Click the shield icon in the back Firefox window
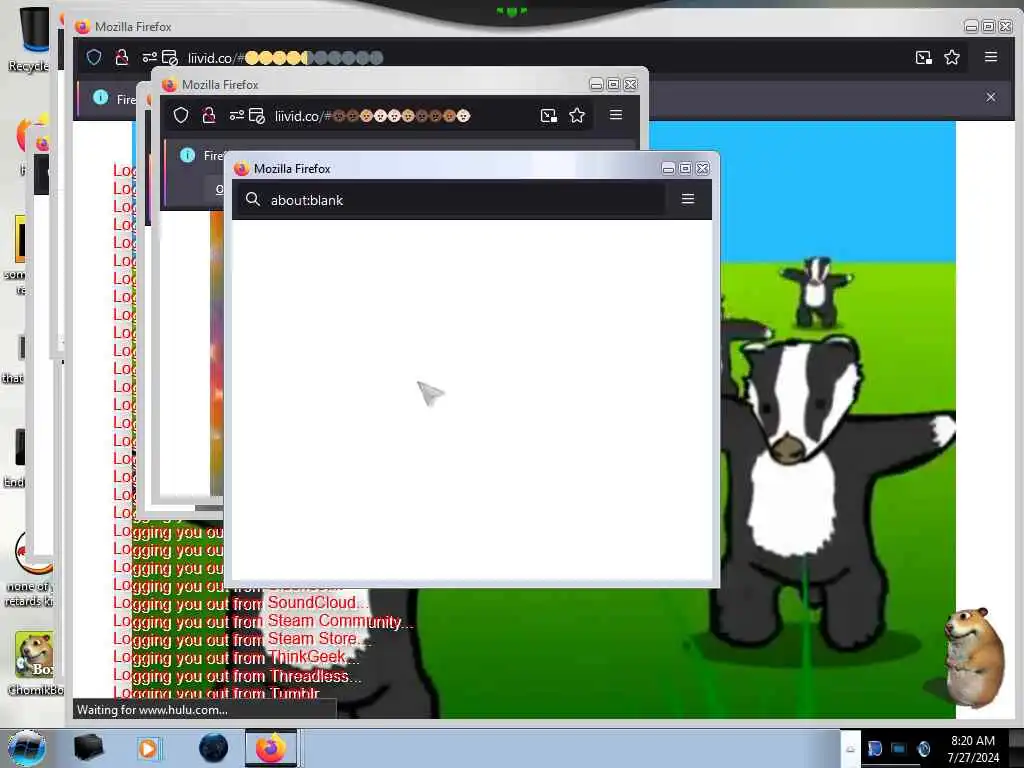Viewport: 1024px width, 768px height. [x=94, y=57]
